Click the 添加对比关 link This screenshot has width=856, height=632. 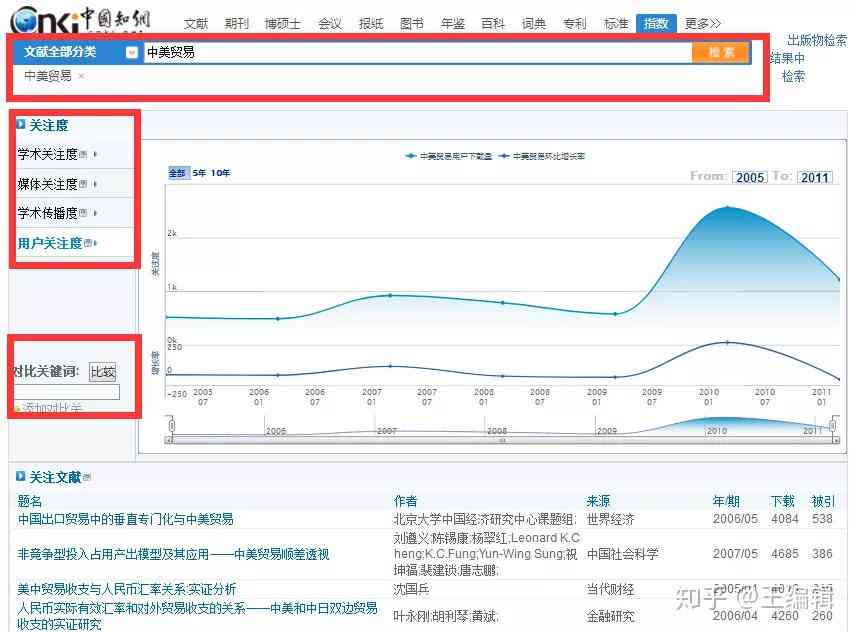50,408
